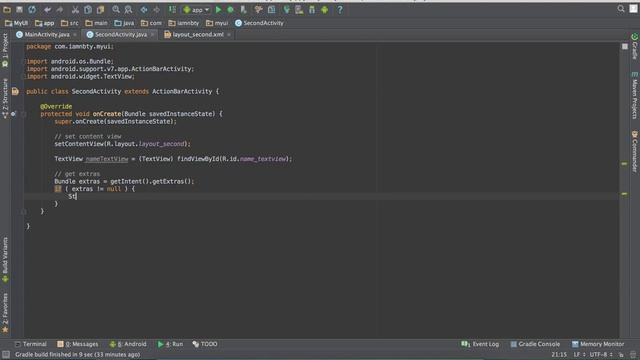Open Find with the magnifier icon

click(x=116, y=9)
